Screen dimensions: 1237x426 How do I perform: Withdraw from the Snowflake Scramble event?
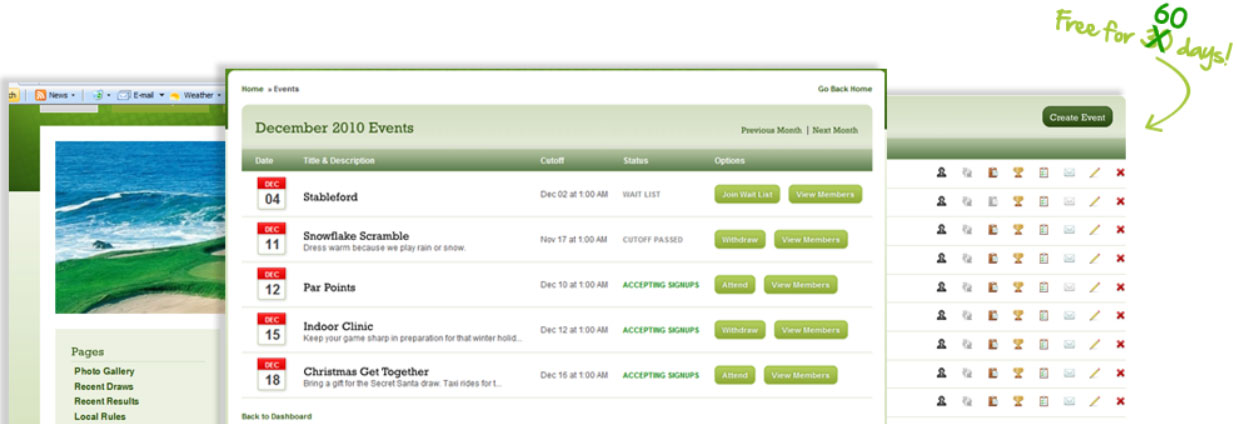[x=740, y=240]
